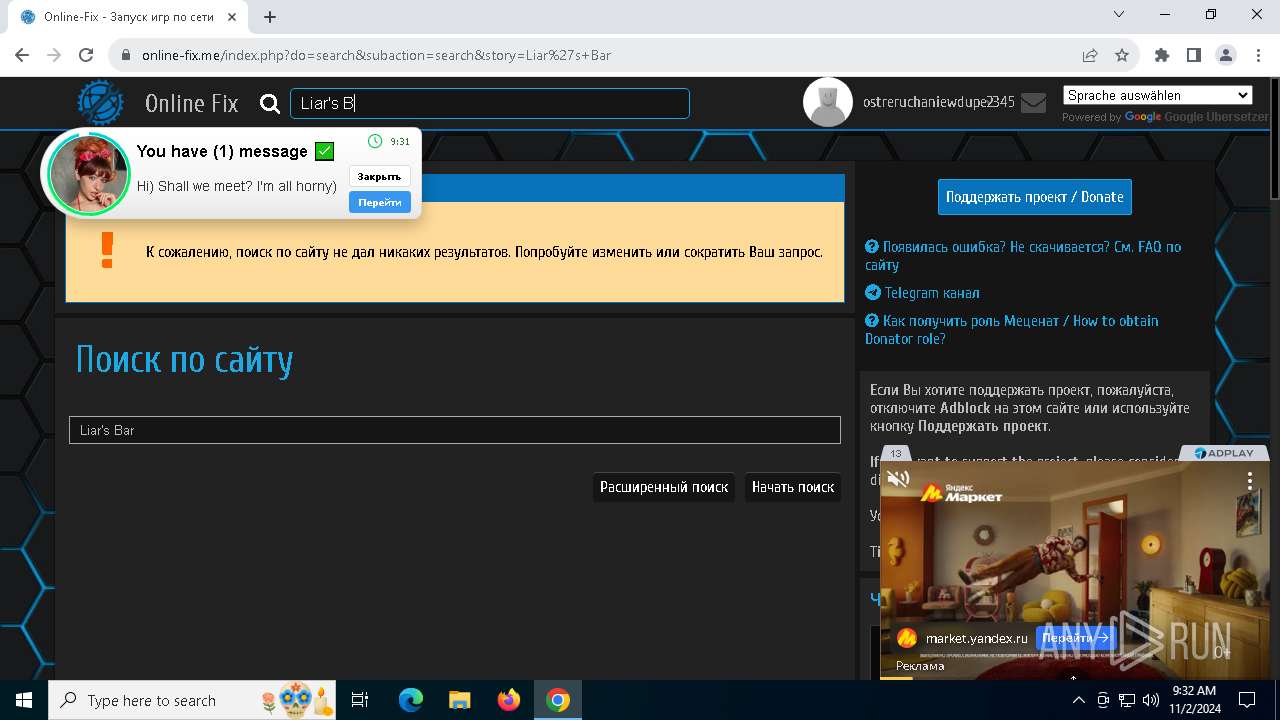Click the browser address bar URL
1280x720 pixels.
tap(376, 55)
